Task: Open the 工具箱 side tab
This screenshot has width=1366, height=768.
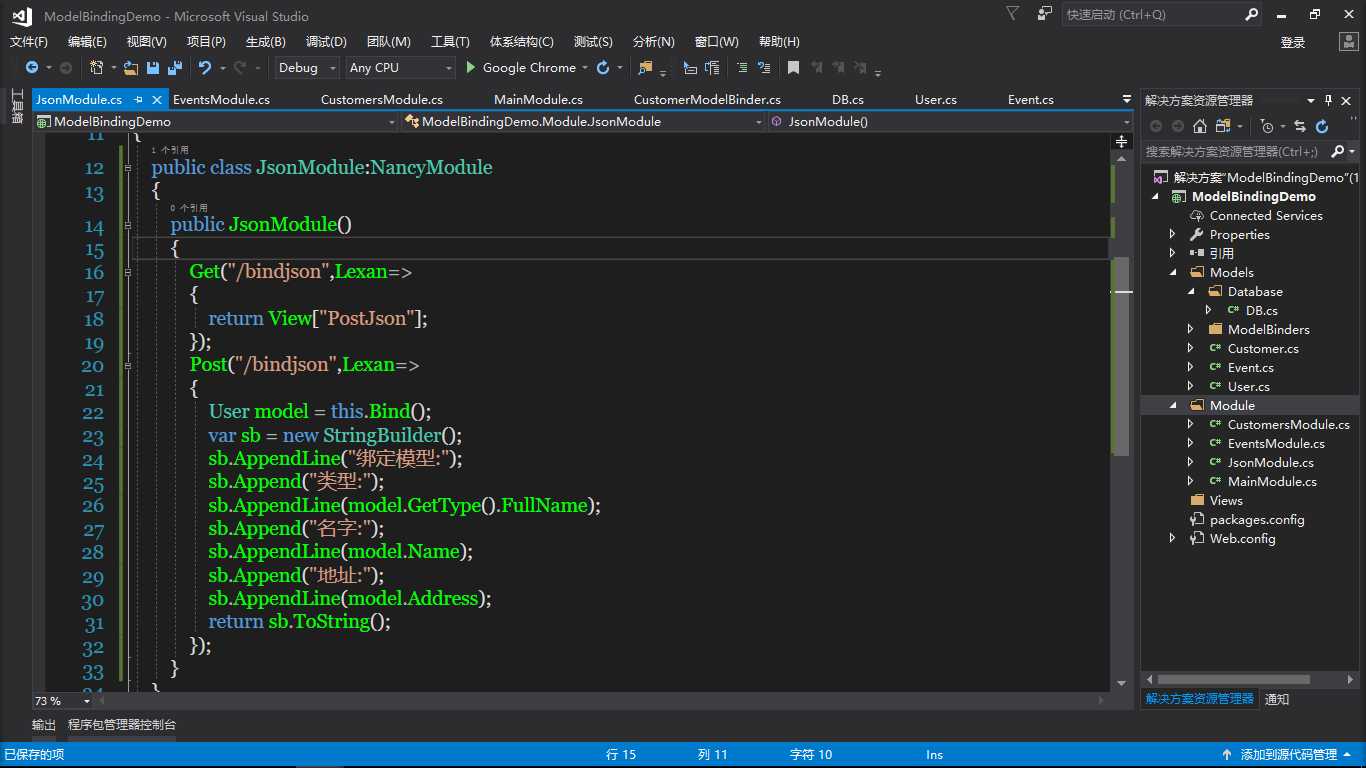Action: point(17,106)
